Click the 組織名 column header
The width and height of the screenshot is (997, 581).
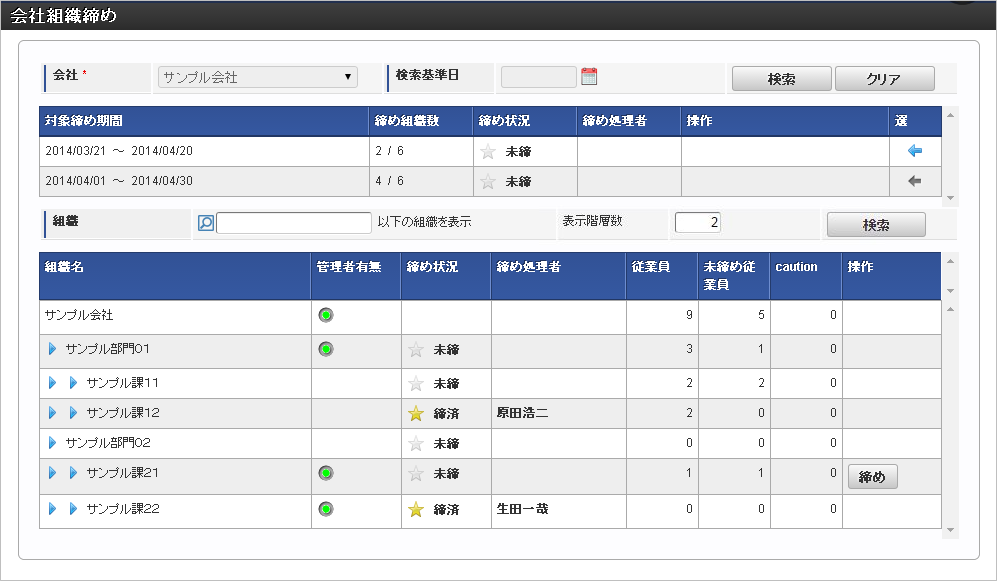pyautogui.click(x=175, y=276)
